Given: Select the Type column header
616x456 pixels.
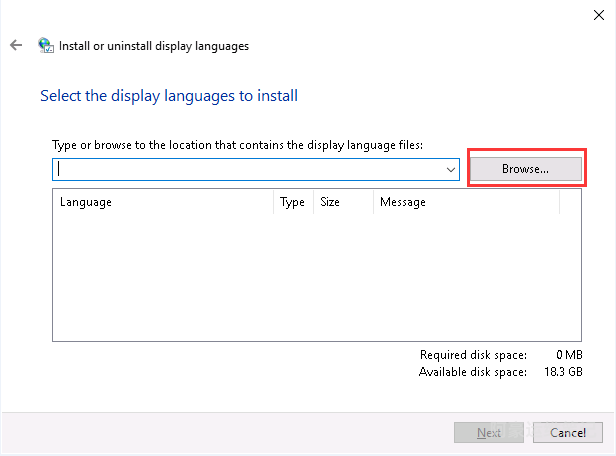Looking at the screenshot, I should coord(292,202).
